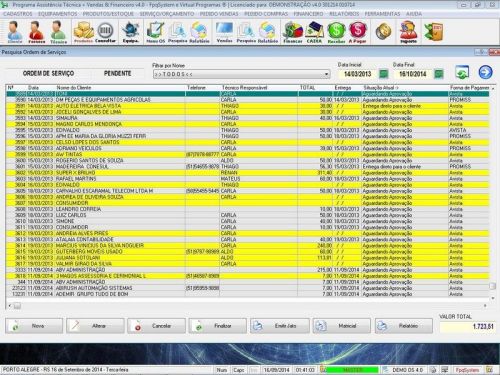Image resolution: width=500 pixels, height=375 pixels.
Task: Click the blue arrow next icon
Action: 485,72
